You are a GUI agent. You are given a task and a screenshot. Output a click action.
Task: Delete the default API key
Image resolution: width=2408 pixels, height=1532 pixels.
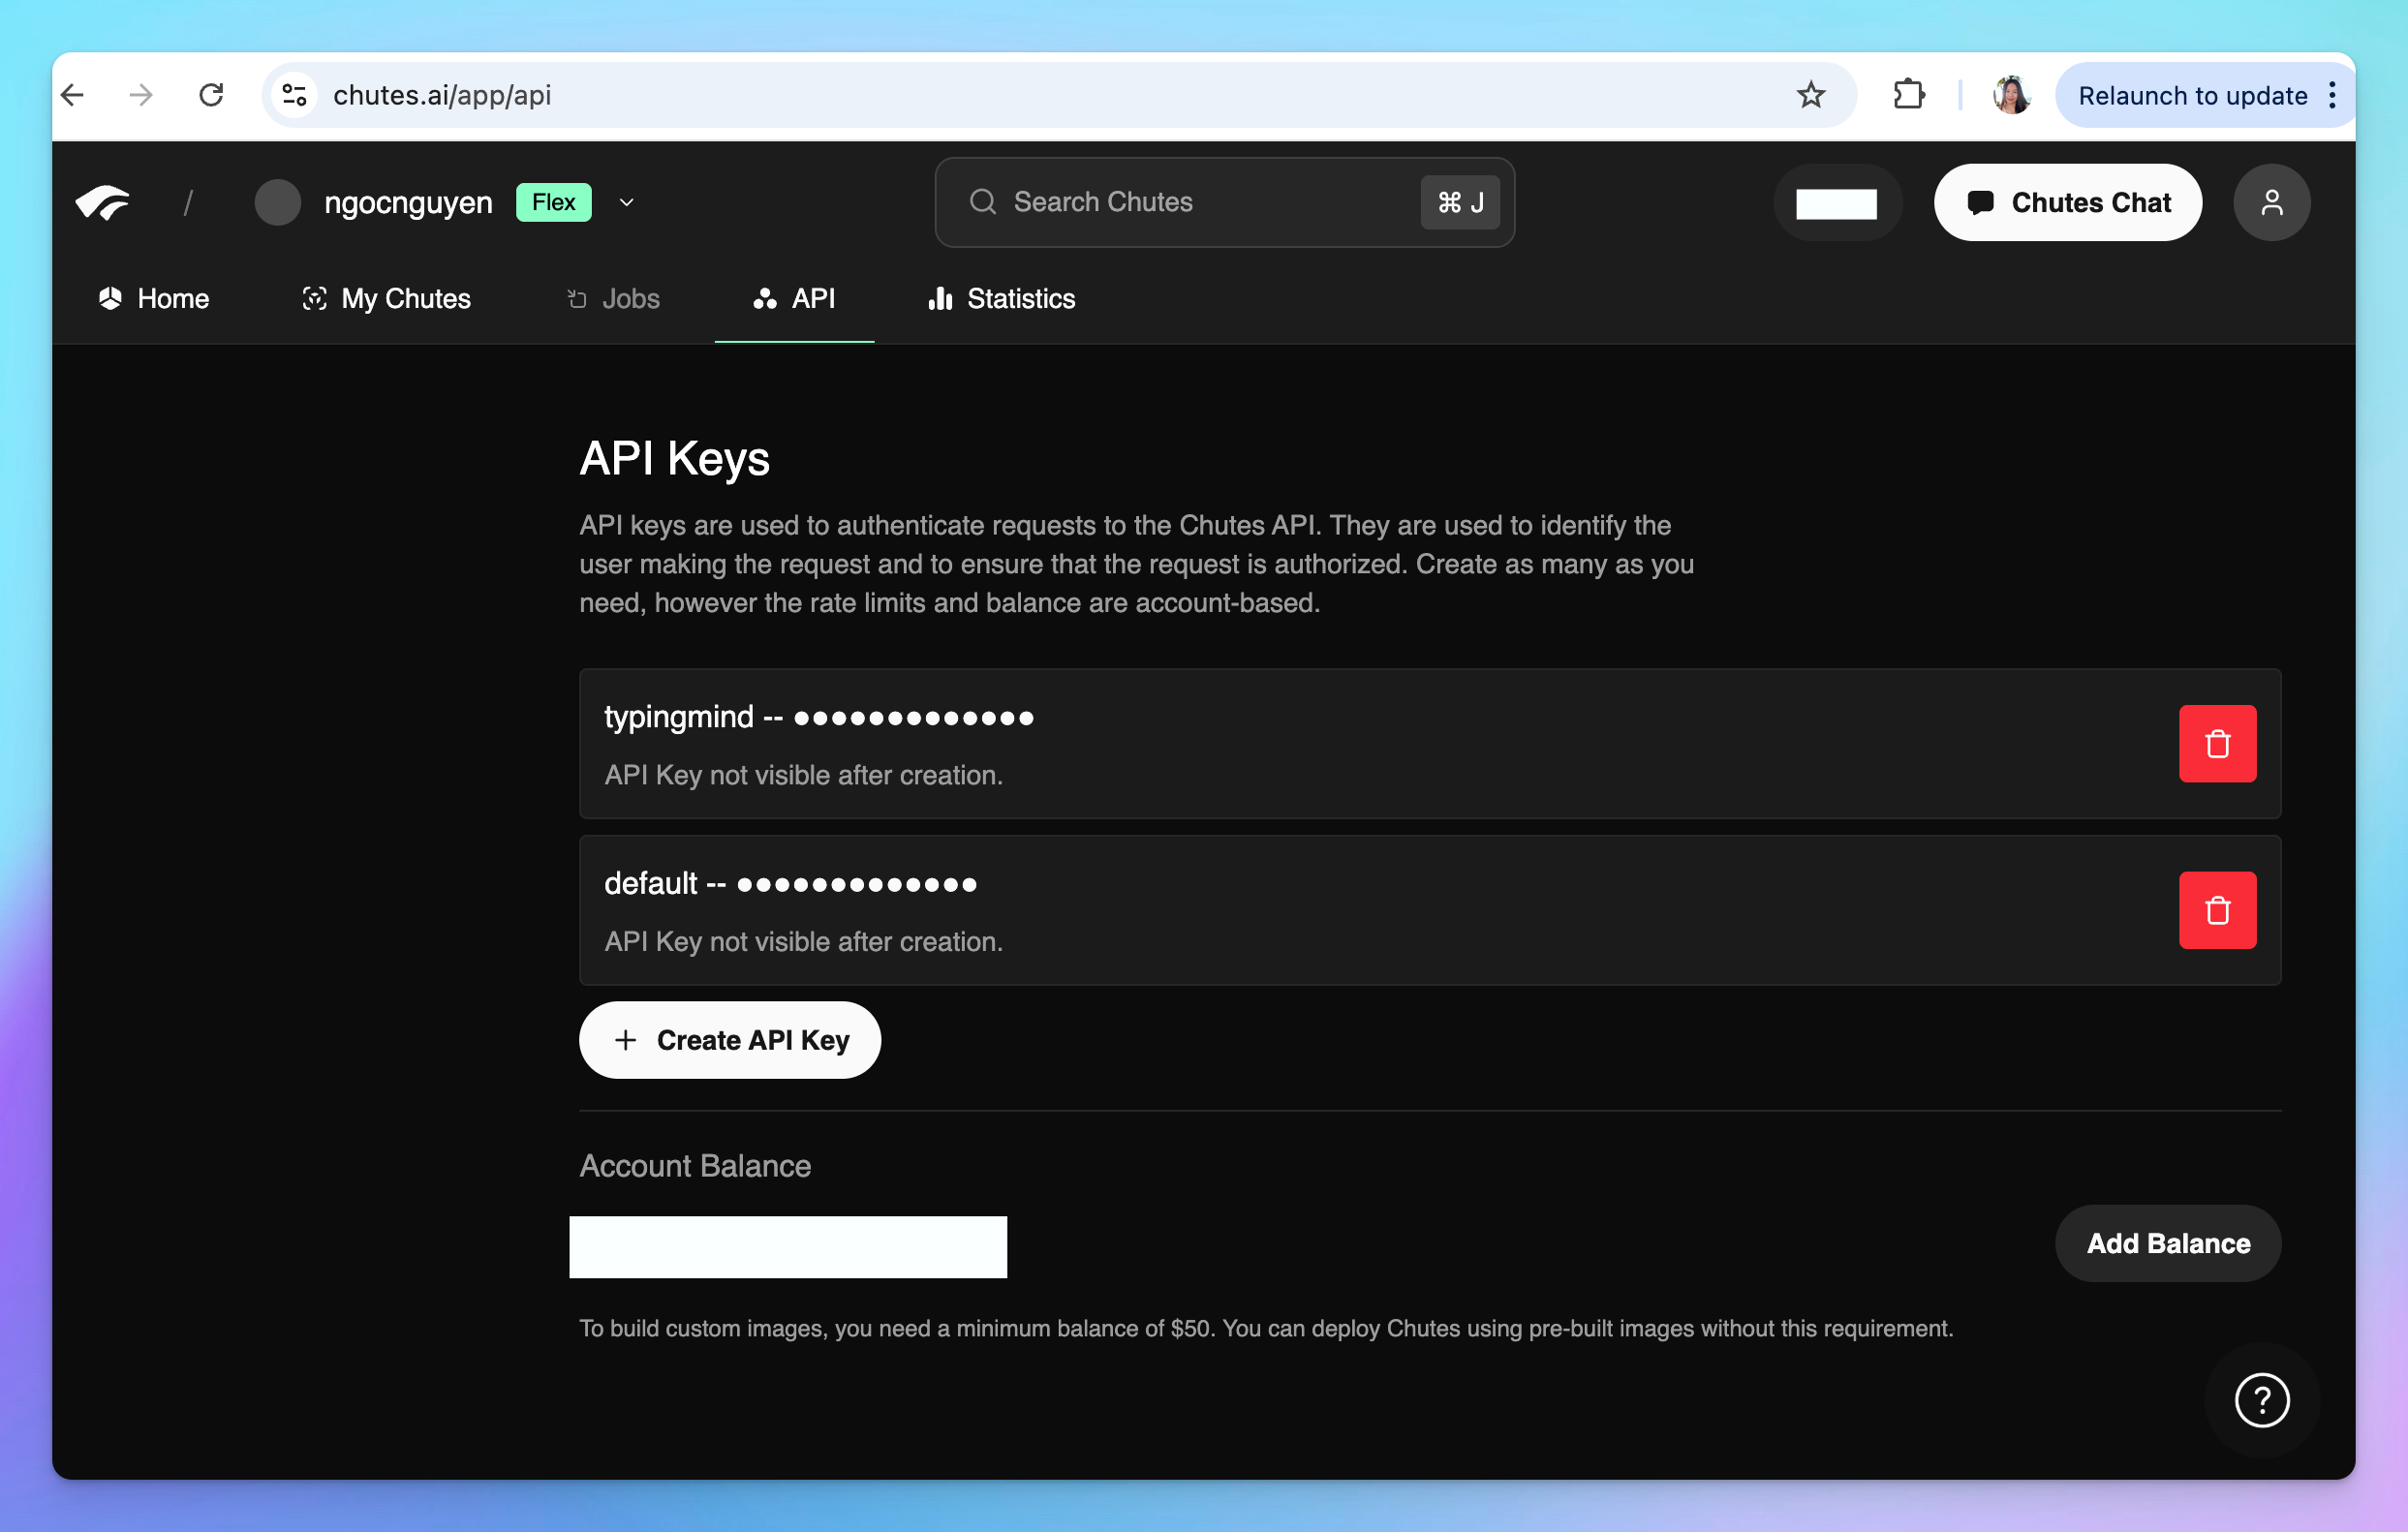2216,910
